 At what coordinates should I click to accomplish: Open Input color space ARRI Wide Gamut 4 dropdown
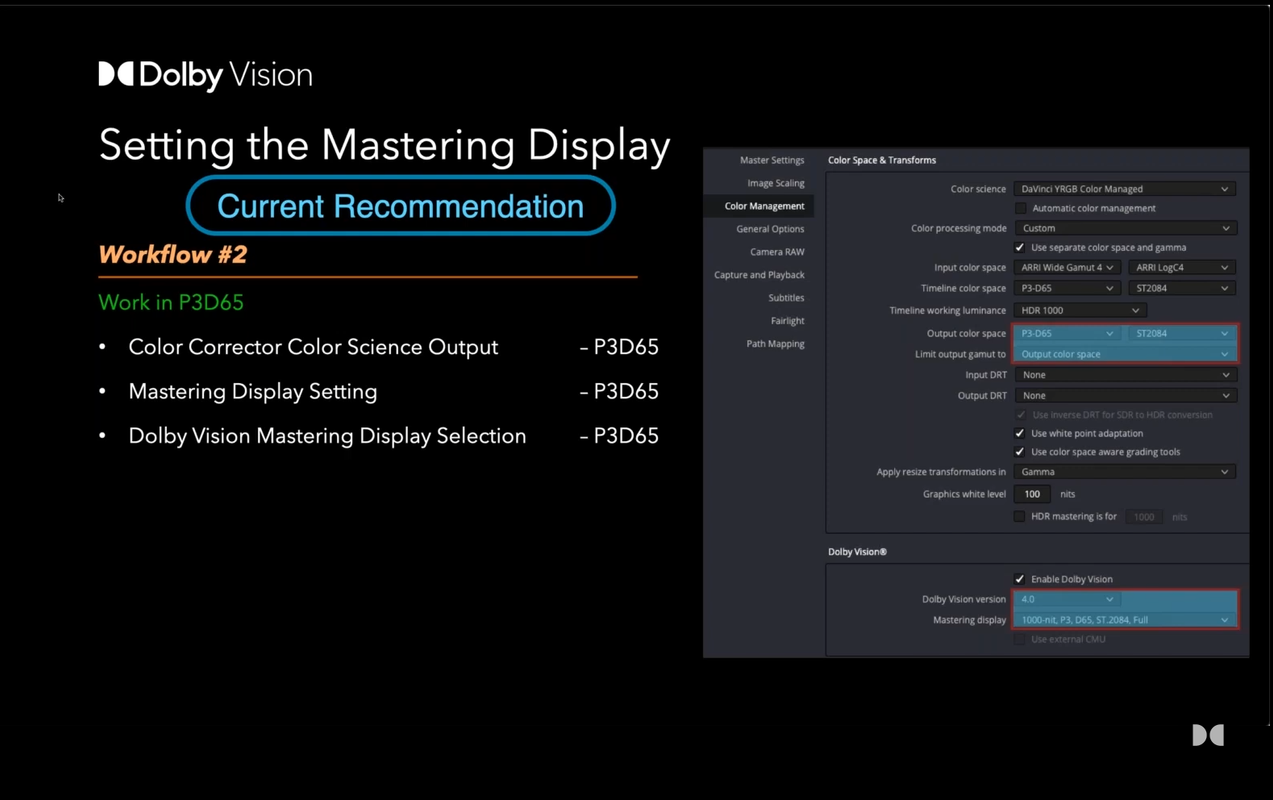[1066, 268]
